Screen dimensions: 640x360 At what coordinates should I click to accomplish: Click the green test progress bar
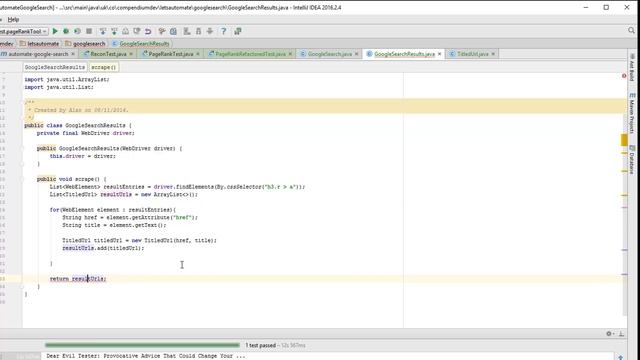pos(142,345)
